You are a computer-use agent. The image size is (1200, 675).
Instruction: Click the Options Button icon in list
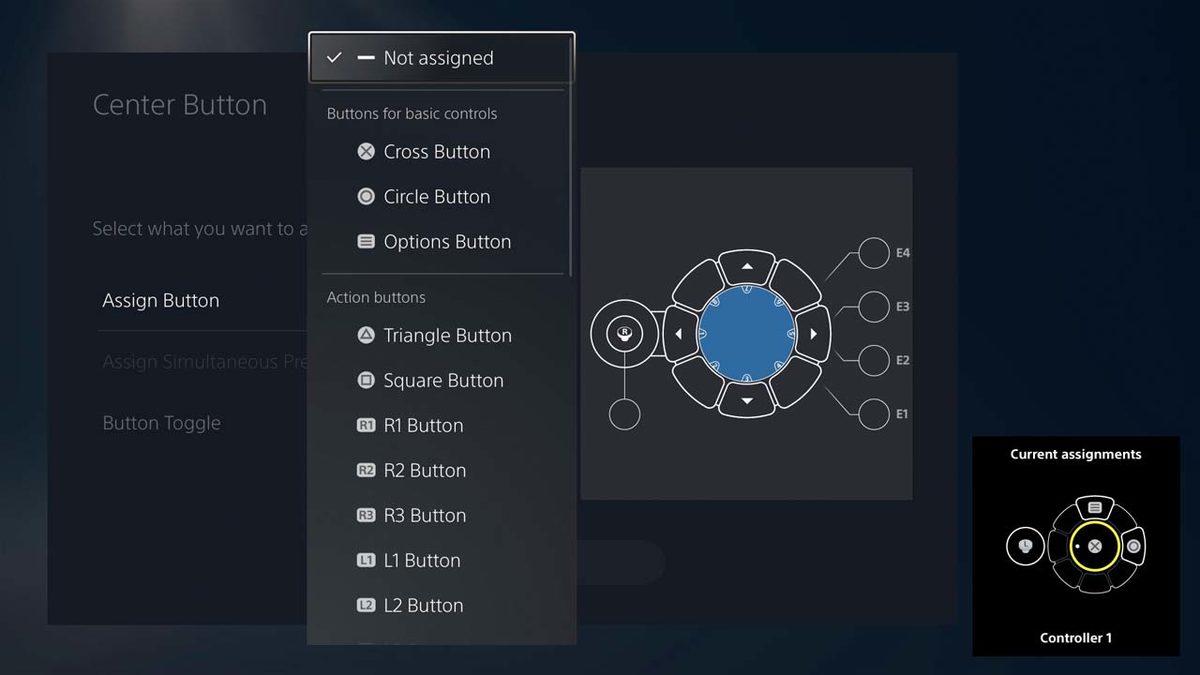pos(366,242)
